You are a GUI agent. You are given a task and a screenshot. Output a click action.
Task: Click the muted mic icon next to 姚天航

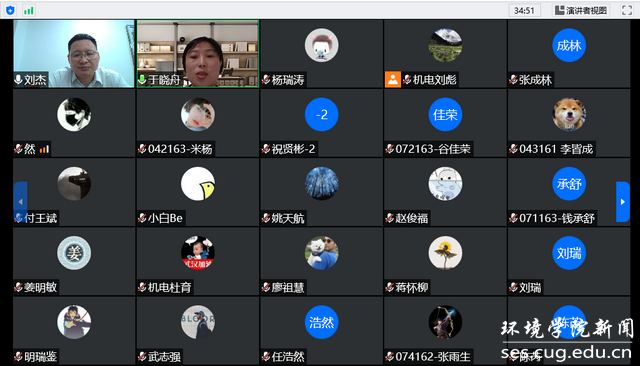pyautogui.click(x=266, y=218)
